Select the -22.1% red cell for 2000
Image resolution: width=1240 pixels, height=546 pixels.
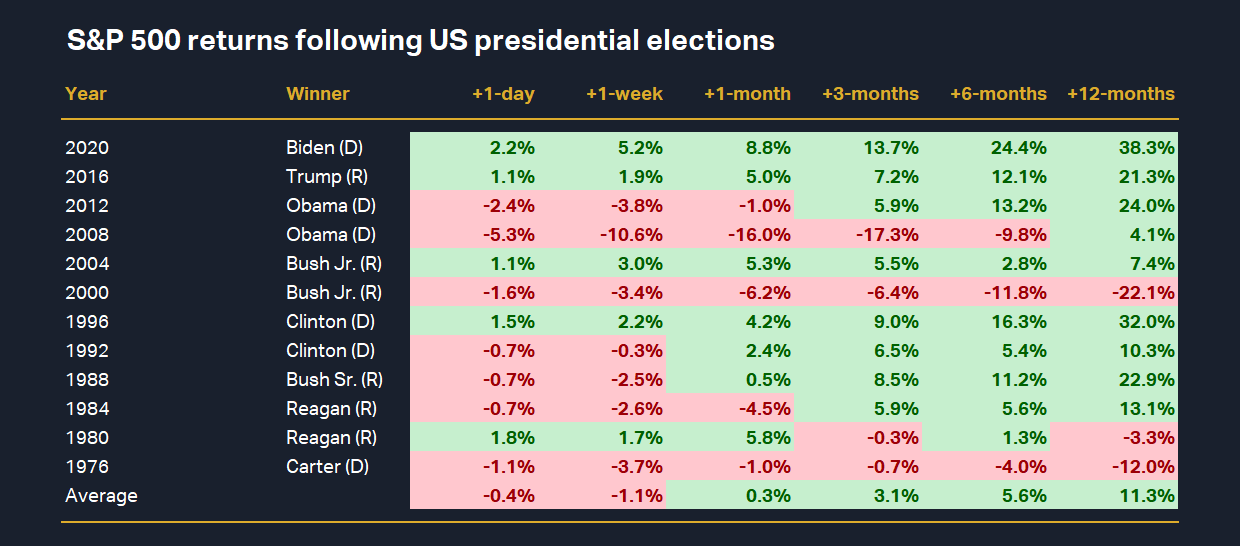click(x=1146, y=293)
